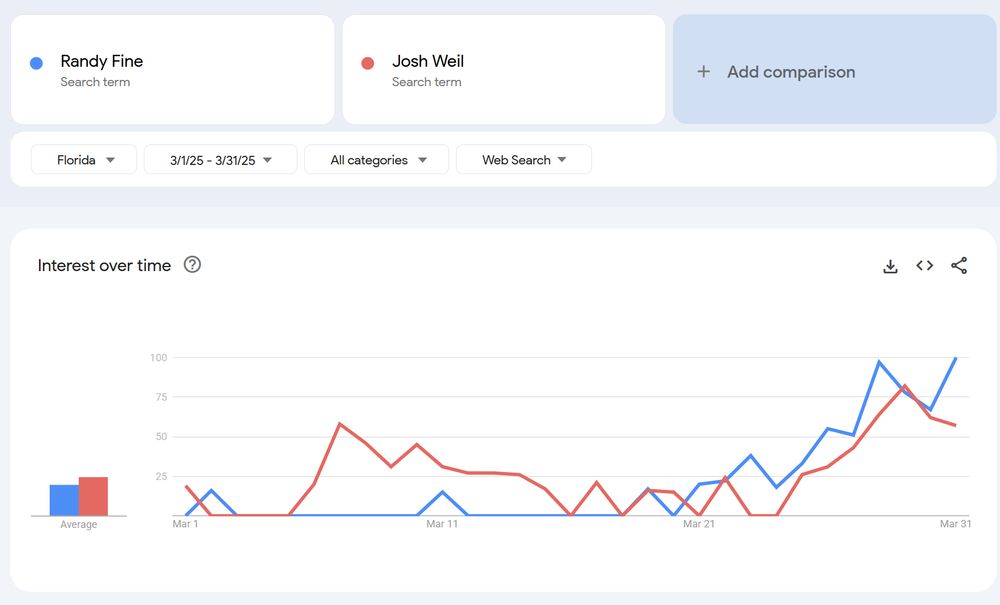Click the red Average bar
This screenshot has width=1000, height=605.
click(93, 496)
